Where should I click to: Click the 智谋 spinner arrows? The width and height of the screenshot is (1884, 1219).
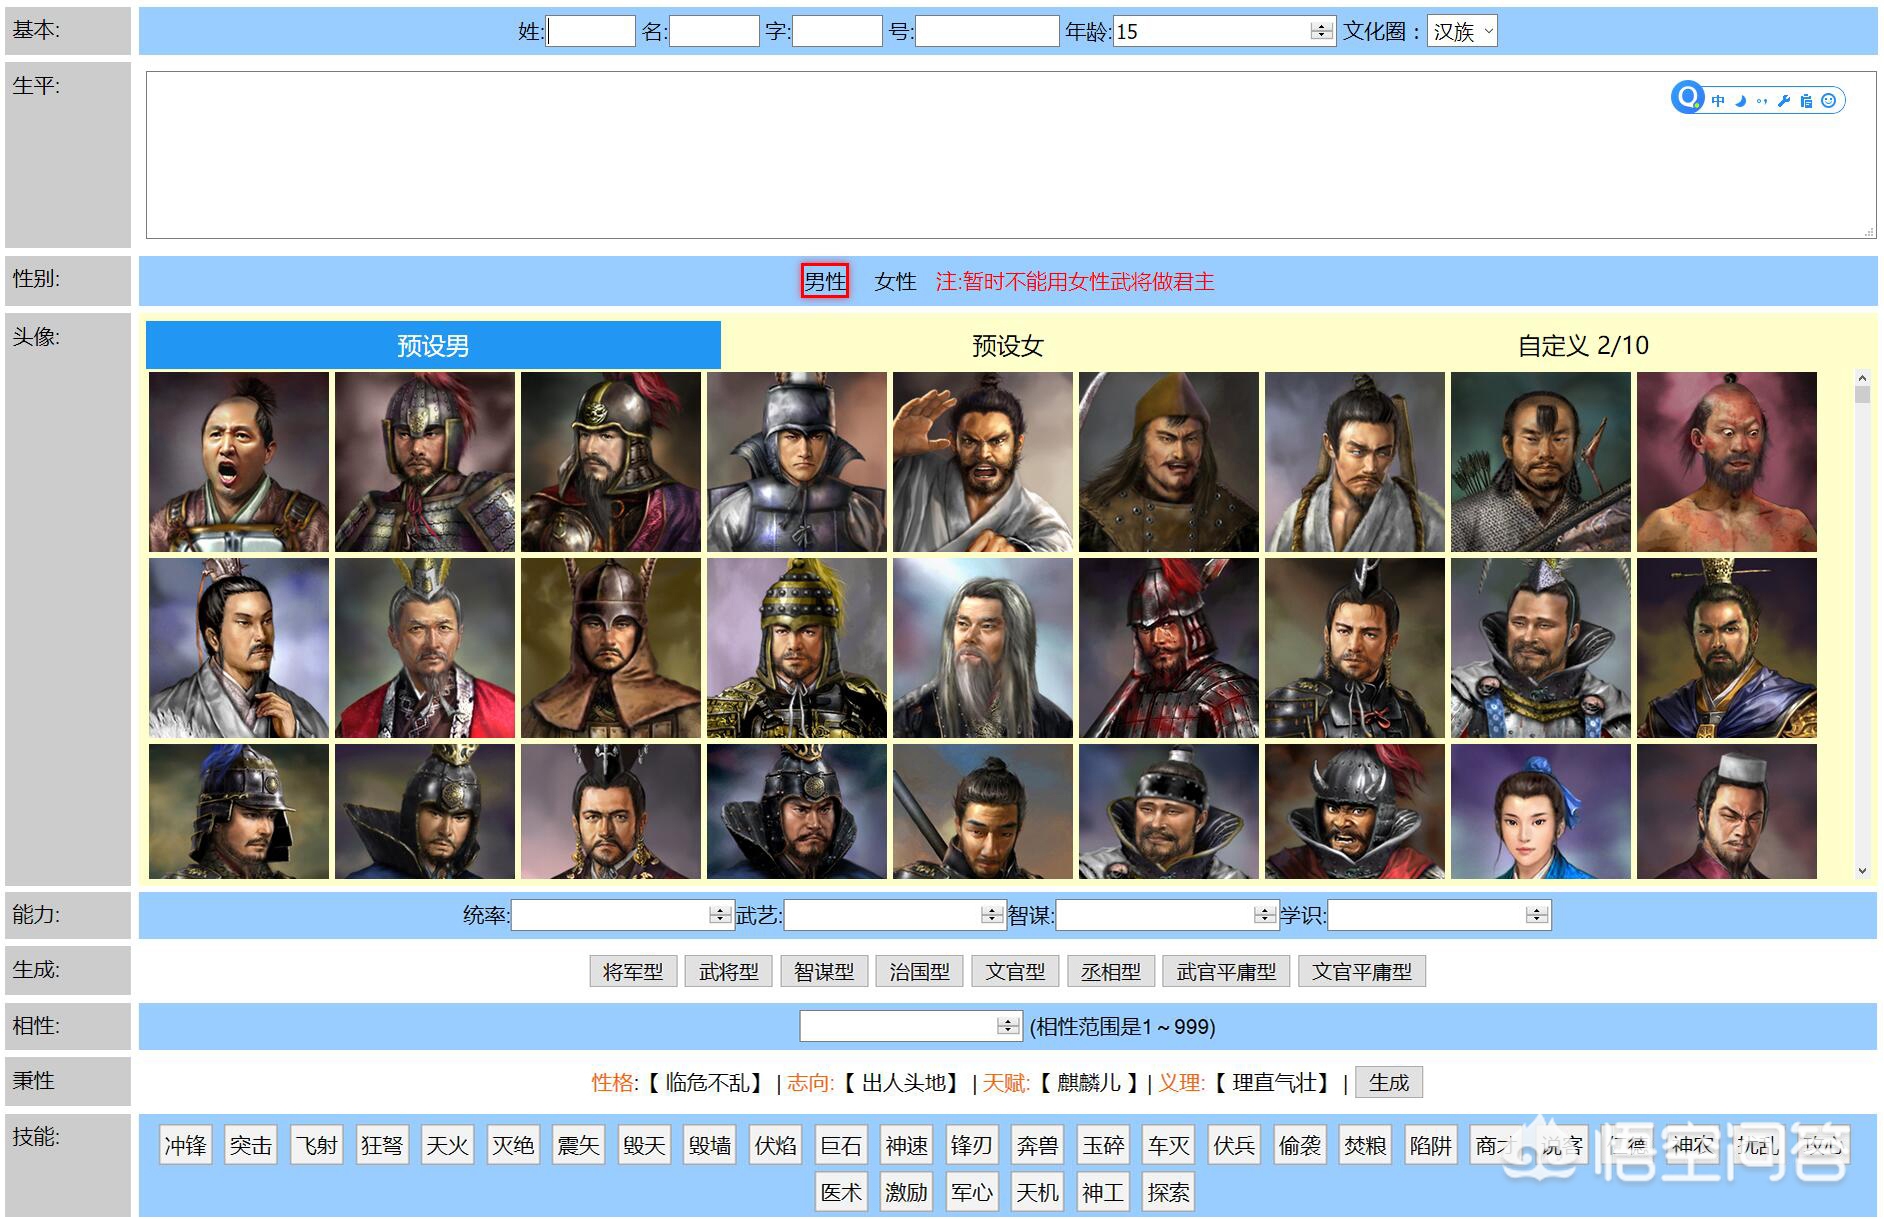[1265, 915]
